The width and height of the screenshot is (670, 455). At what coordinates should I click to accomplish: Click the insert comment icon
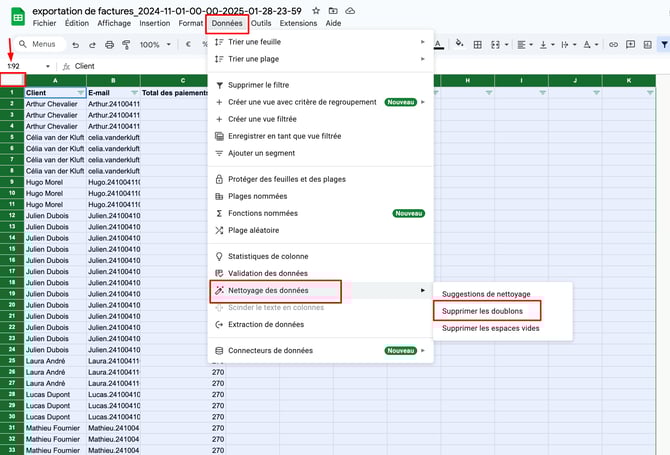point(630,44)
